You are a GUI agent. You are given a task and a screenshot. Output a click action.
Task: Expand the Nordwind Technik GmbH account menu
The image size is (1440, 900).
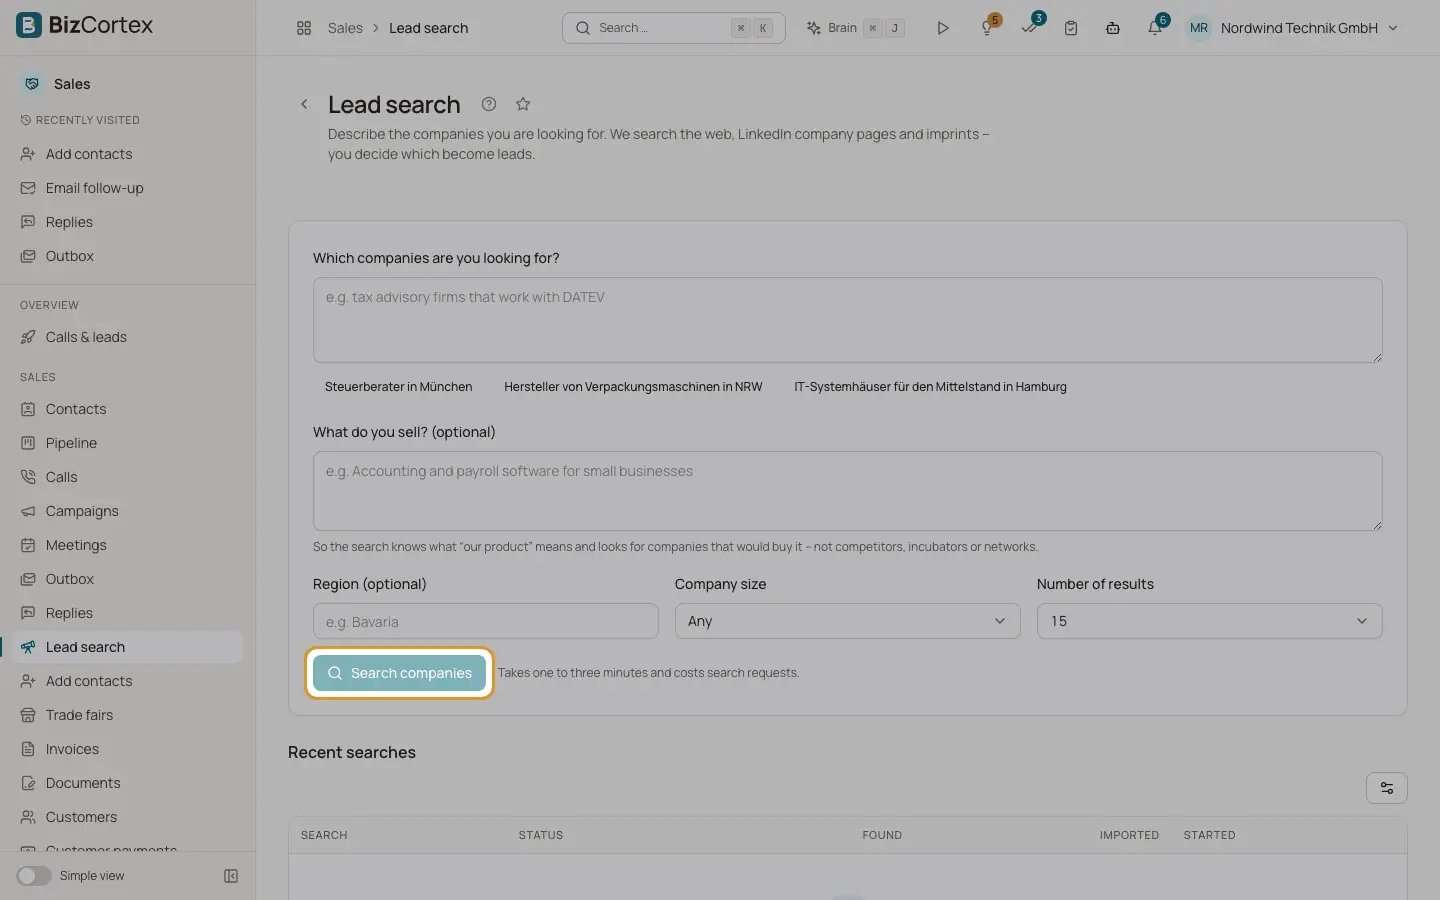[x=1309, y=28]
